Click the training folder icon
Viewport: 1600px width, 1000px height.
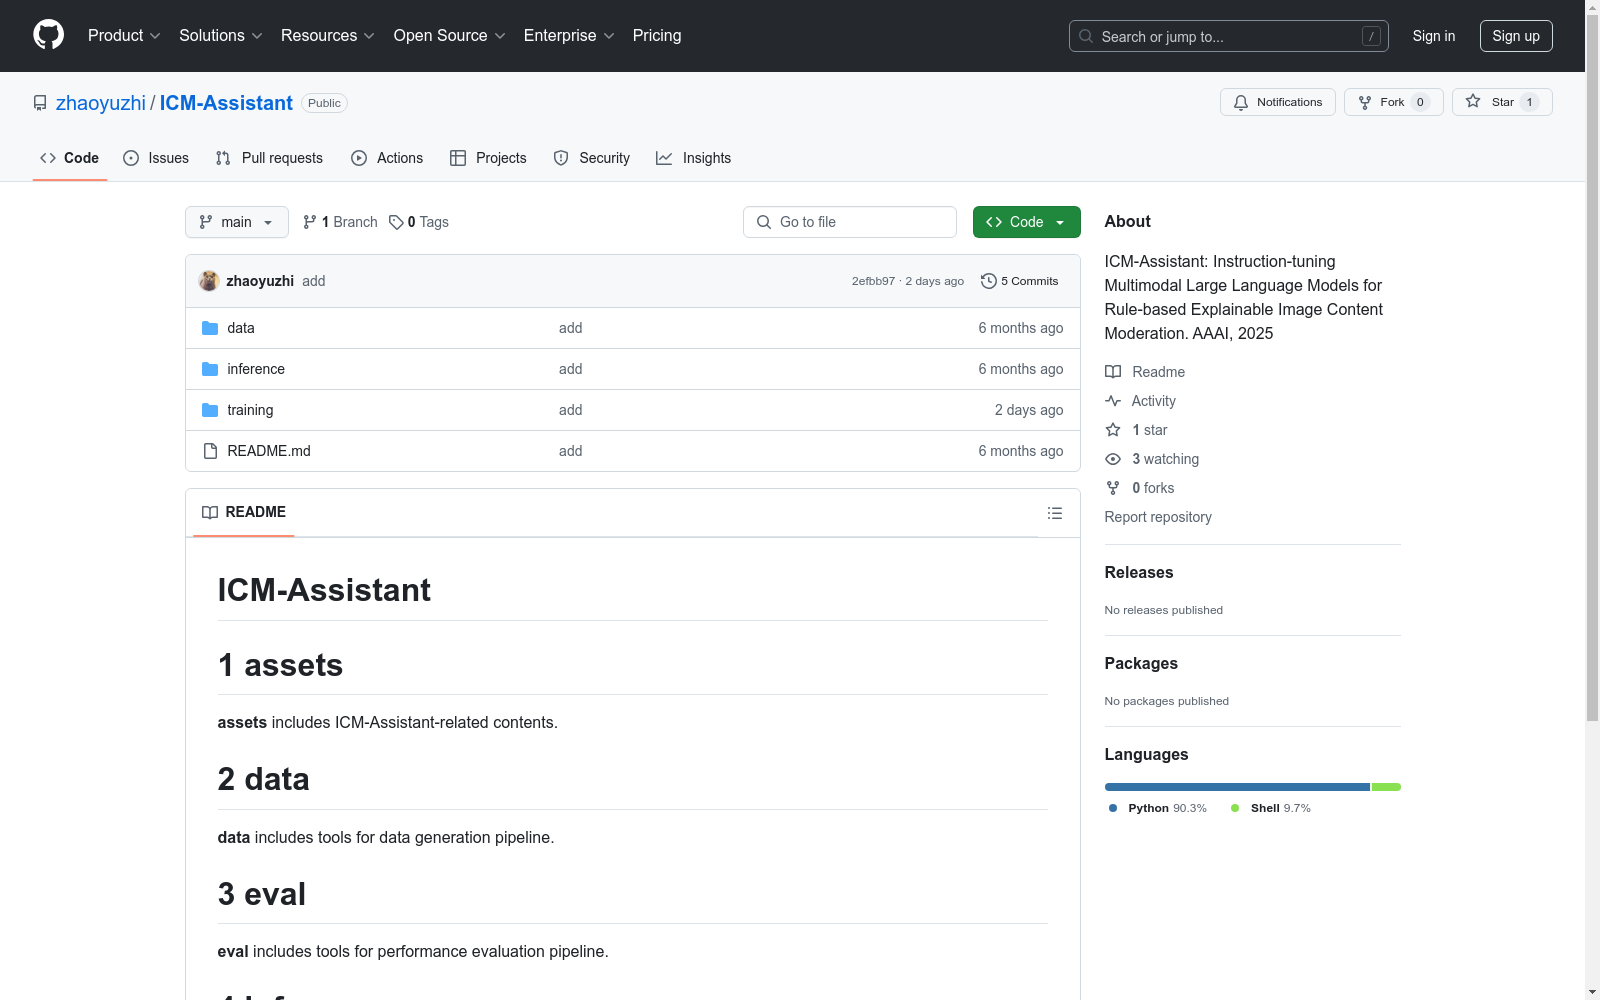(210, 410)
